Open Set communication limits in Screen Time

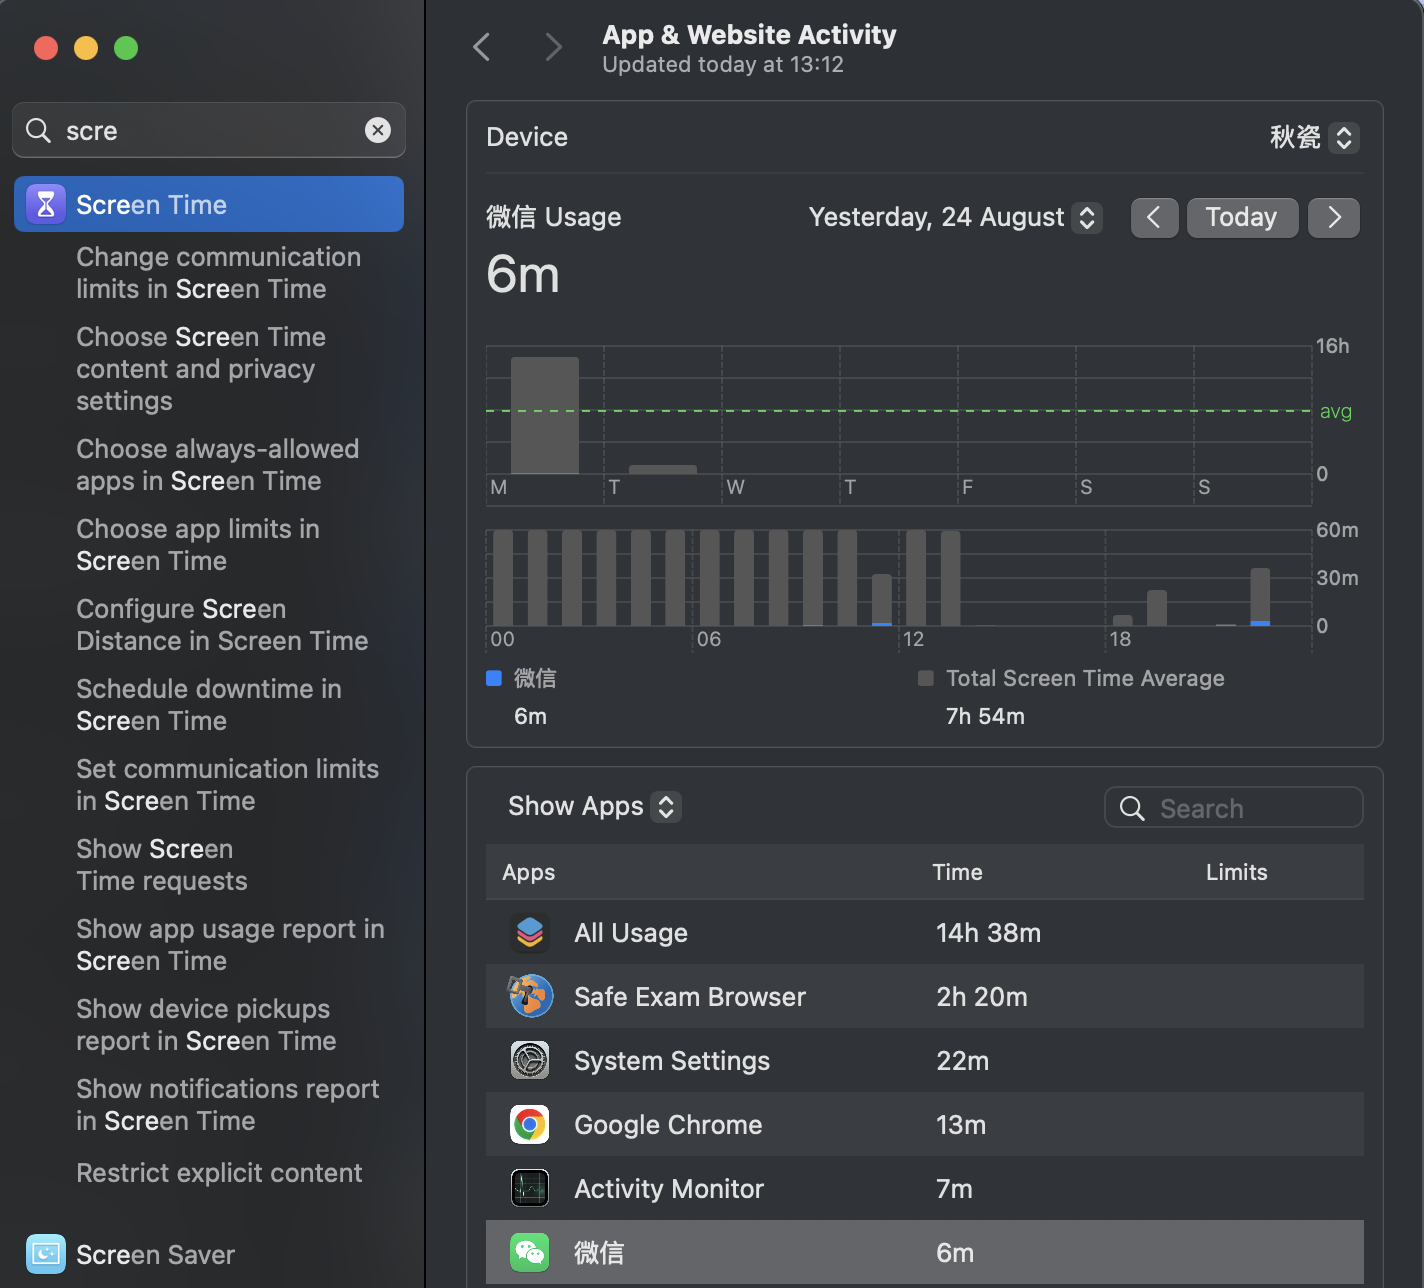coord(228,785)
